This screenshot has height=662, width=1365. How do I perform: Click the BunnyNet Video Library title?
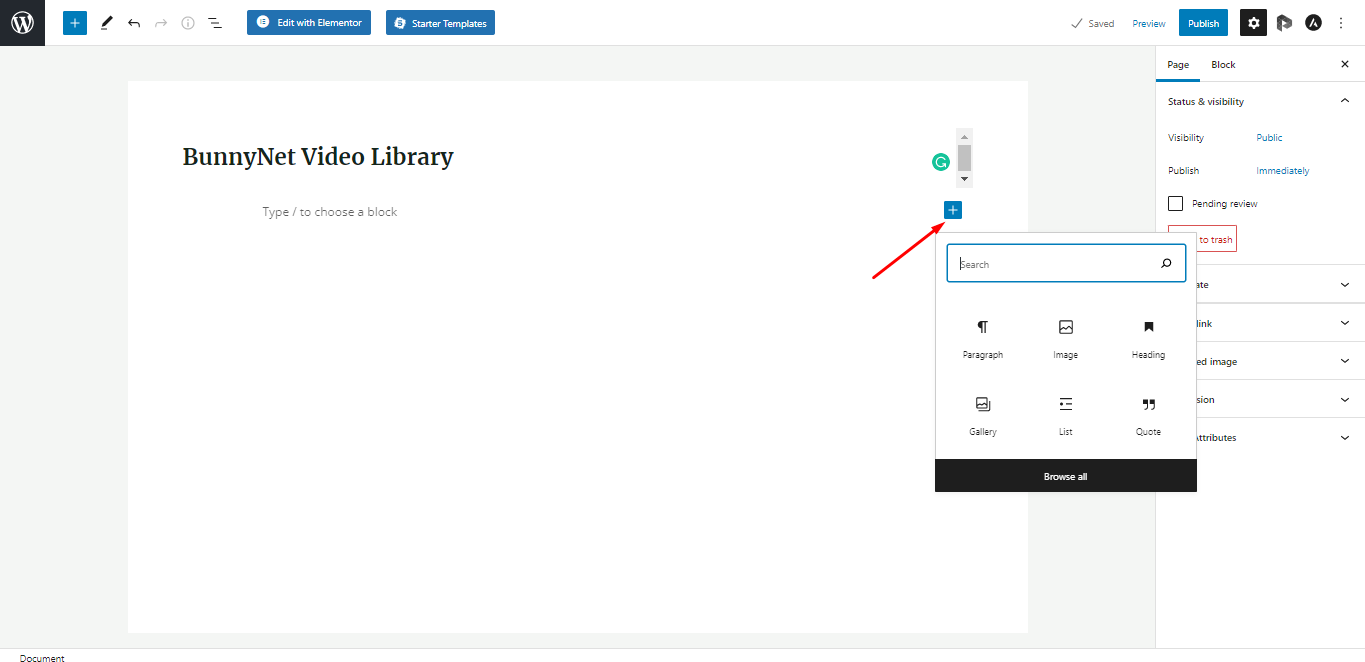318,157
